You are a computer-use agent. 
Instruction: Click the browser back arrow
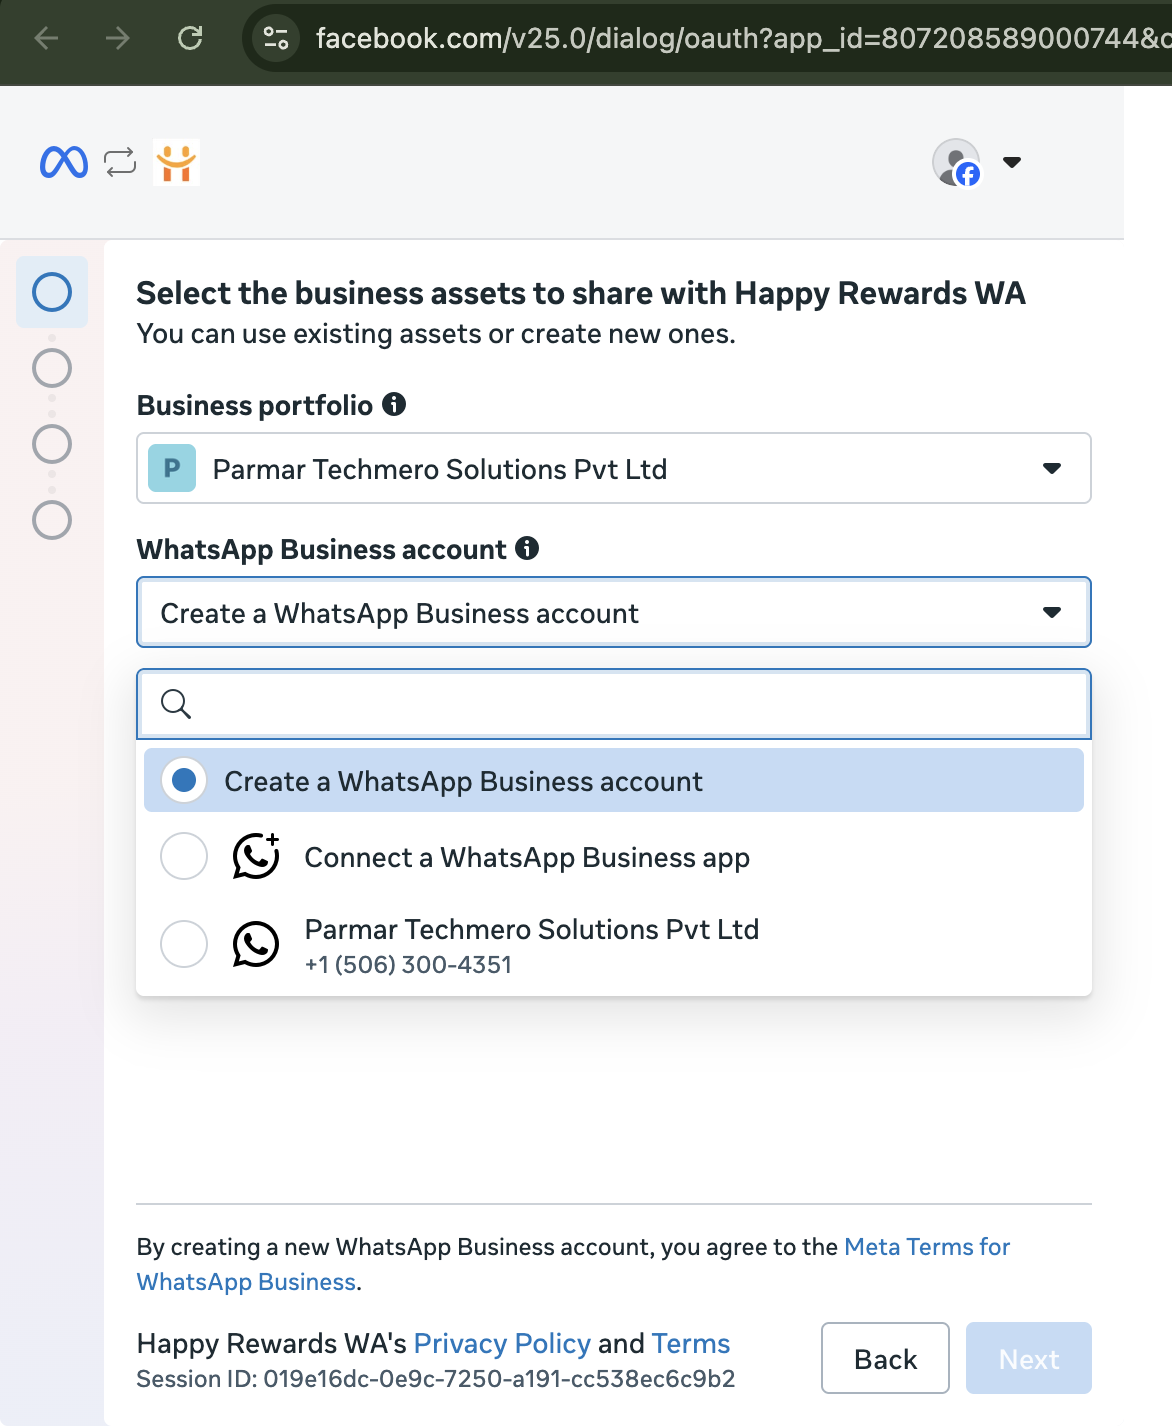coord(46,39)
